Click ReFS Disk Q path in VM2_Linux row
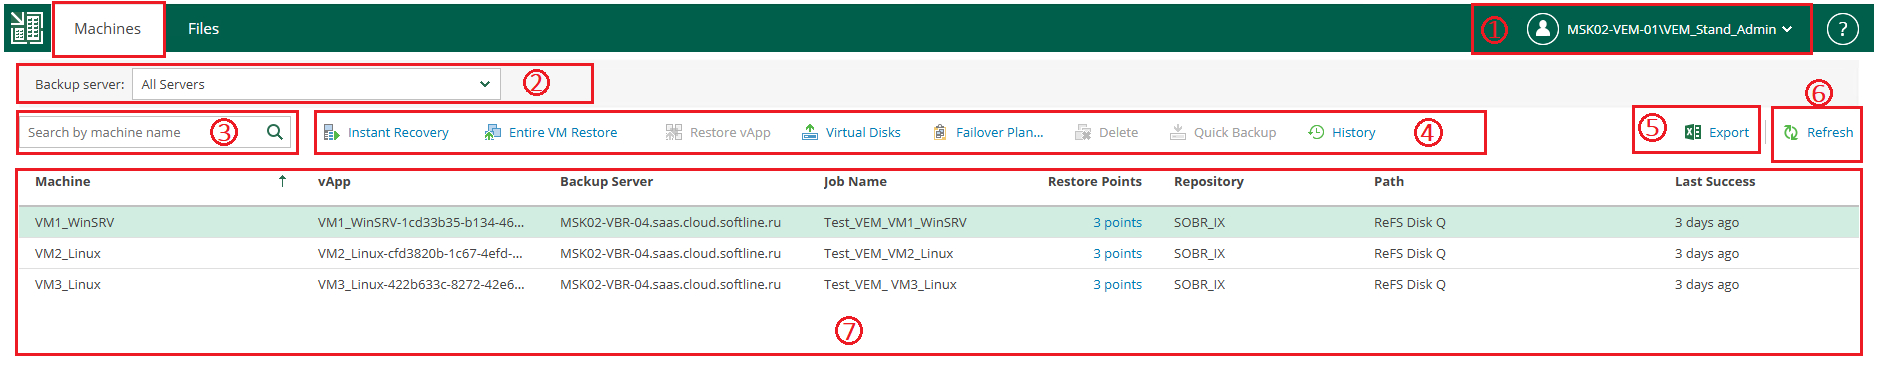Image resolution: width=1879 pixels, height=380 pixels. [x=1410, y=253]
